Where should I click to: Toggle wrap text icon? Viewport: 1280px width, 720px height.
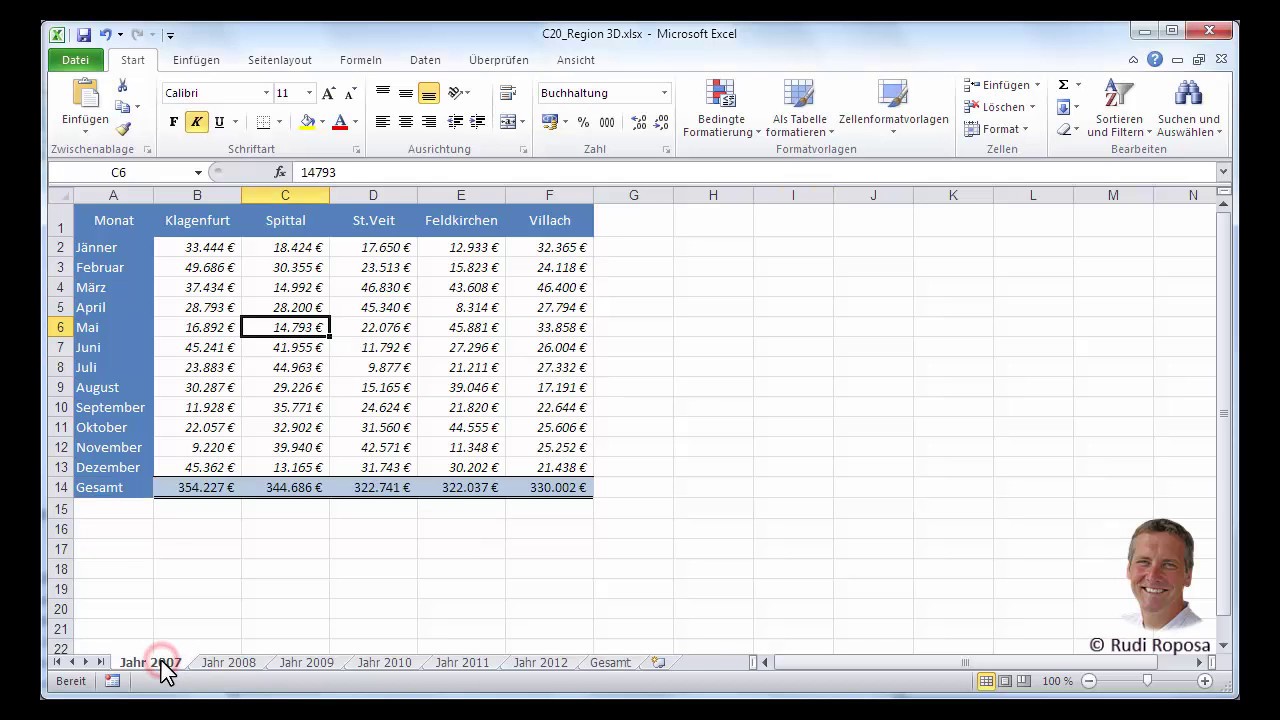click(x=508, y=93)
